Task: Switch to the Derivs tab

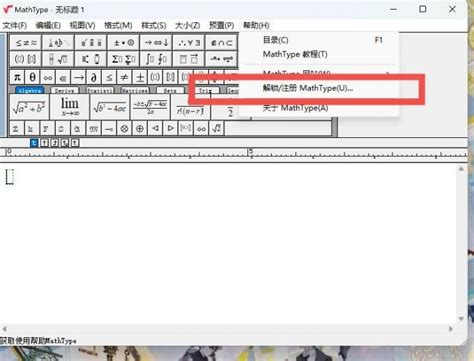Action: (x=64, y=90)
